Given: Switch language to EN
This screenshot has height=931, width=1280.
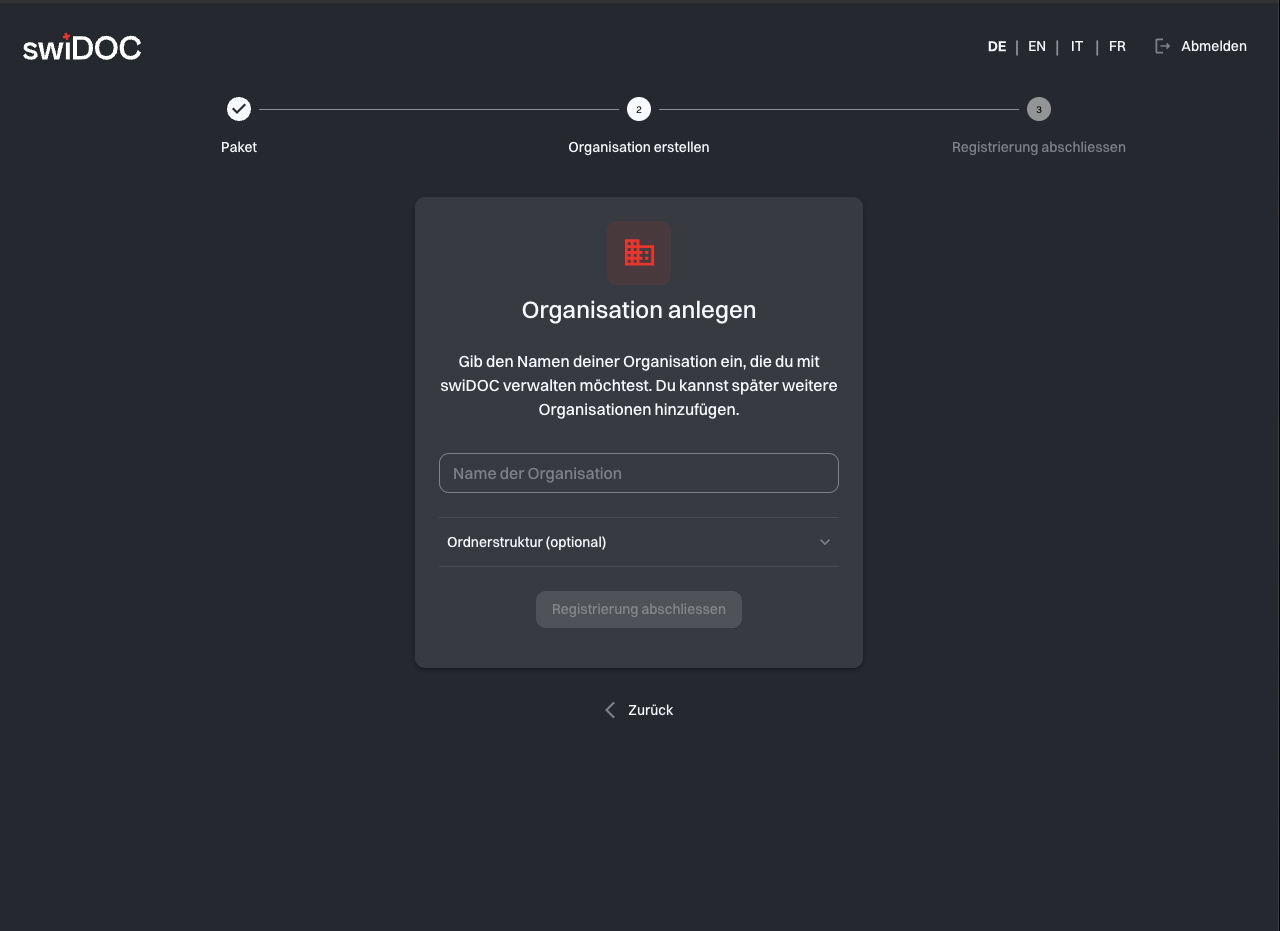Looking at the screenshot, I should pyautogui.click(x=1037, y=46).
